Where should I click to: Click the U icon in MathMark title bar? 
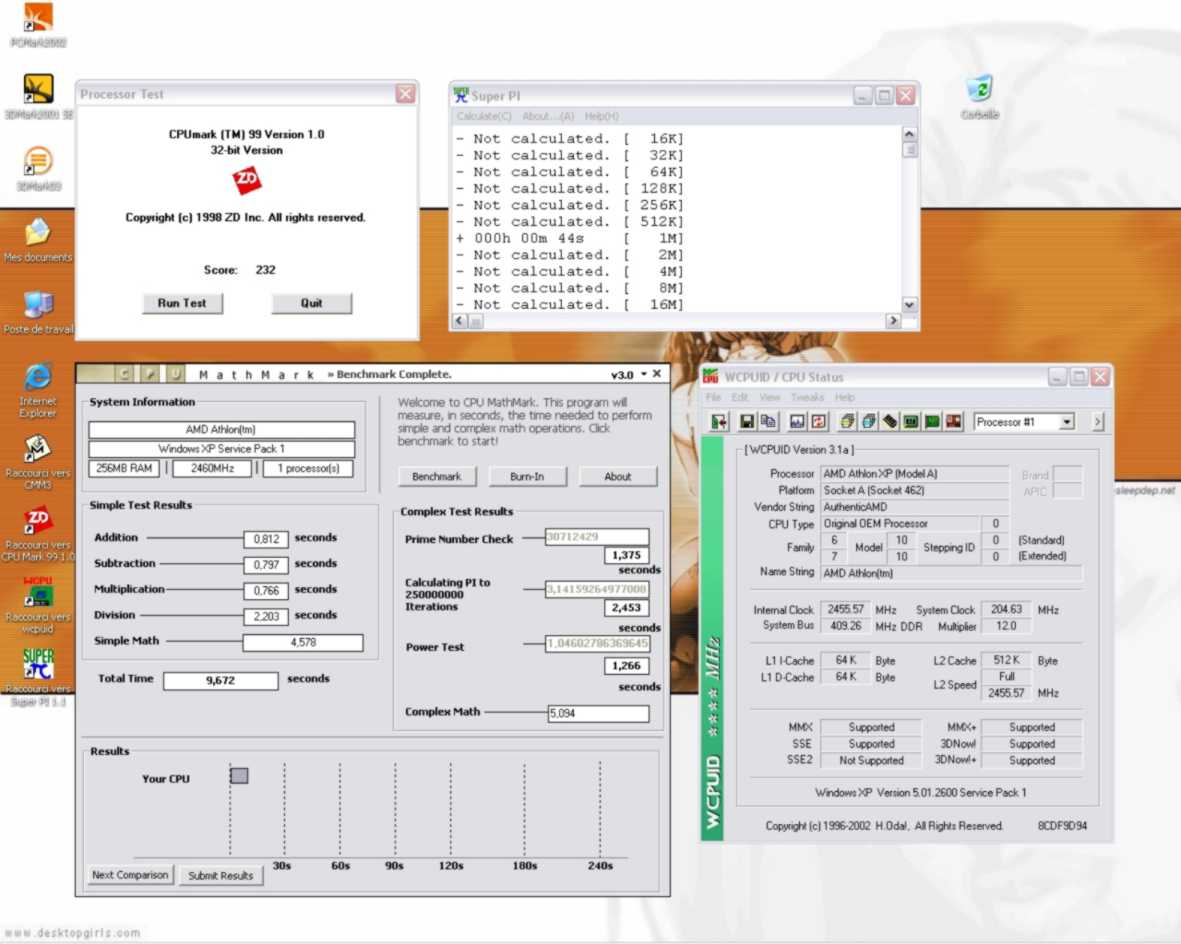tap(175, 374)
